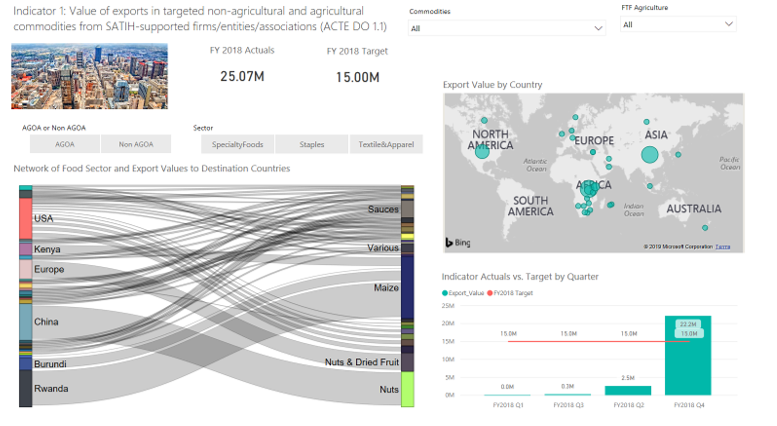
Task: Click the Australia bubble marker on map
Action: click(x=705, y=228)
